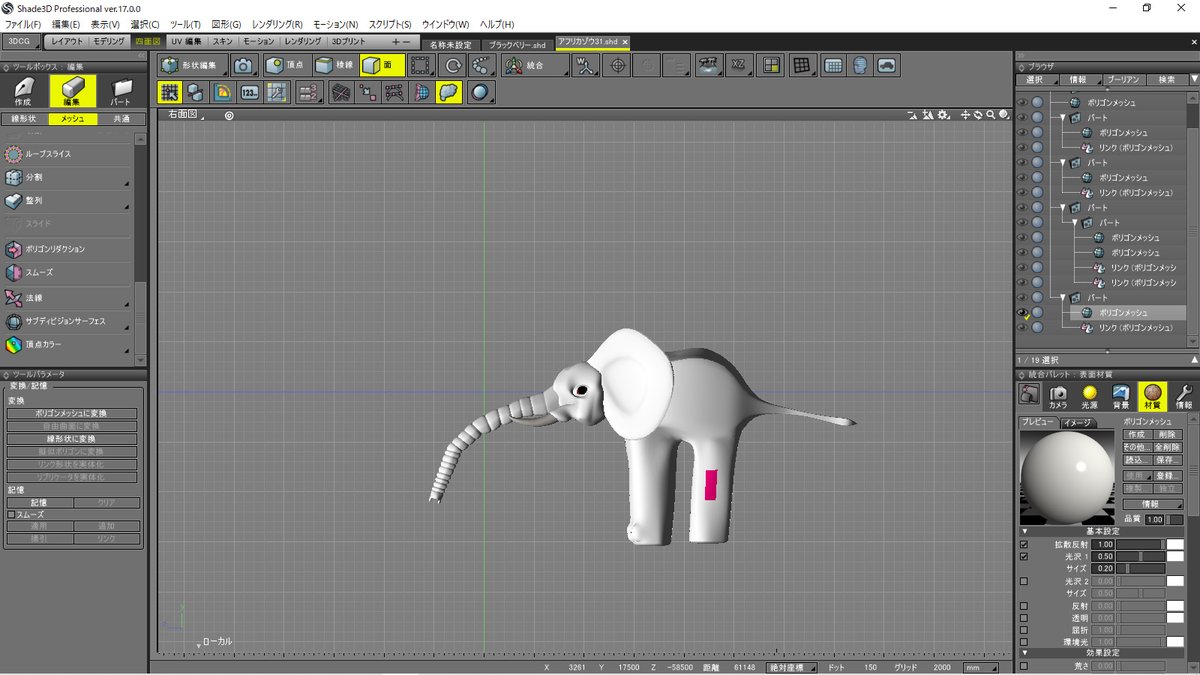Viewport: 1200px width, 675px height.
Task: Switch to the ブラックベリー.shd document tab
Action: click(x=517, y=45)
